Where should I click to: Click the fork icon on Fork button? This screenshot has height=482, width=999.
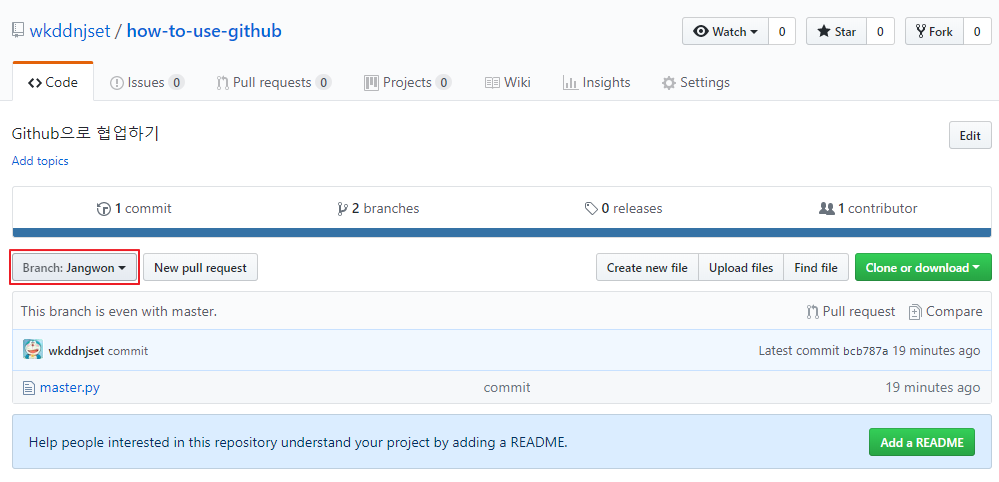pyautogui.click(x=921, y=31)
